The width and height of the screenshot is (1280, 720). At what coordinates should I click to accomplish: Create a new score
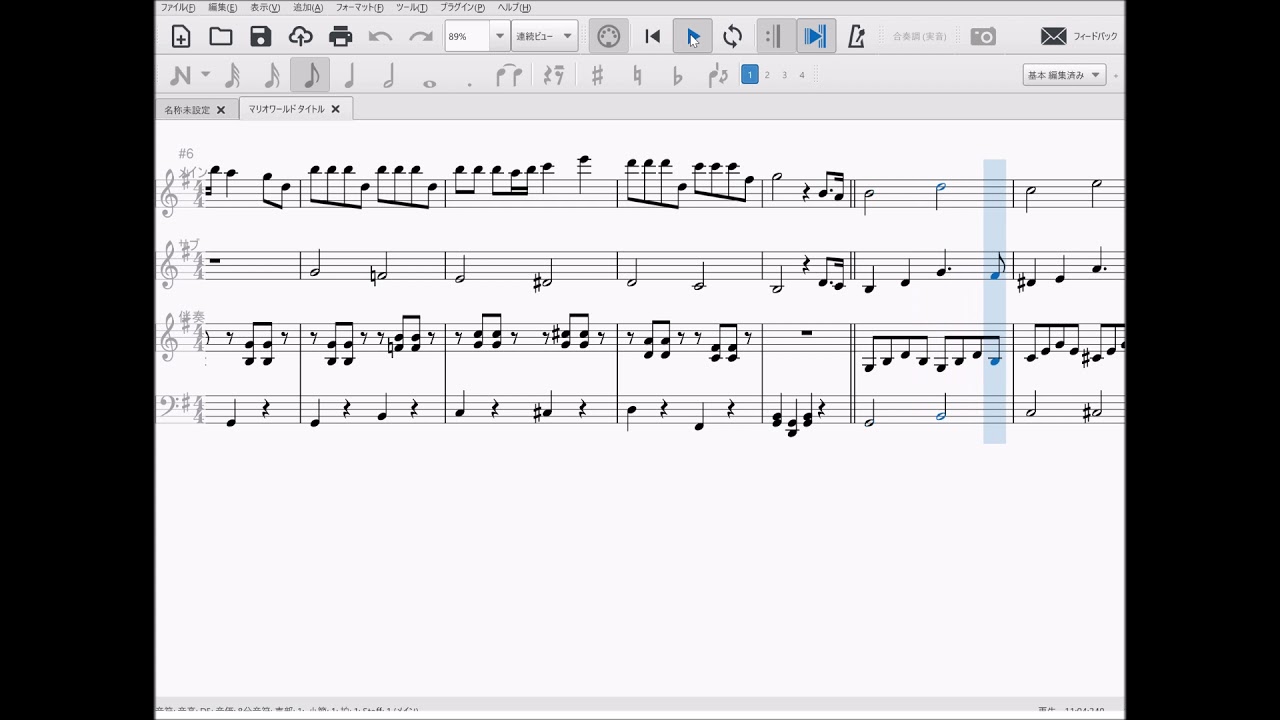click(x=181, y=37)
